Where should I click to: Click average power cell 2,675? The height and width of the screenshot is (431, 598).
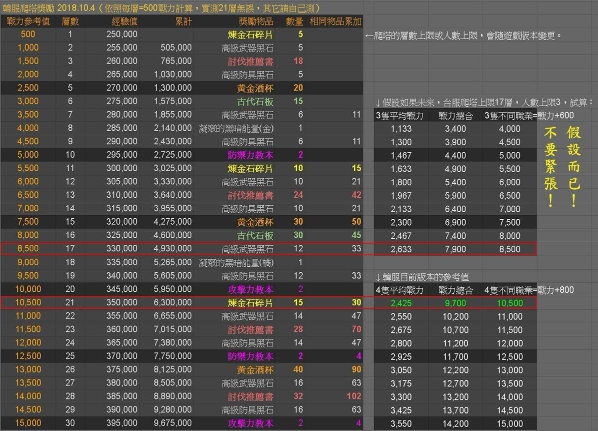coord(401,330)
